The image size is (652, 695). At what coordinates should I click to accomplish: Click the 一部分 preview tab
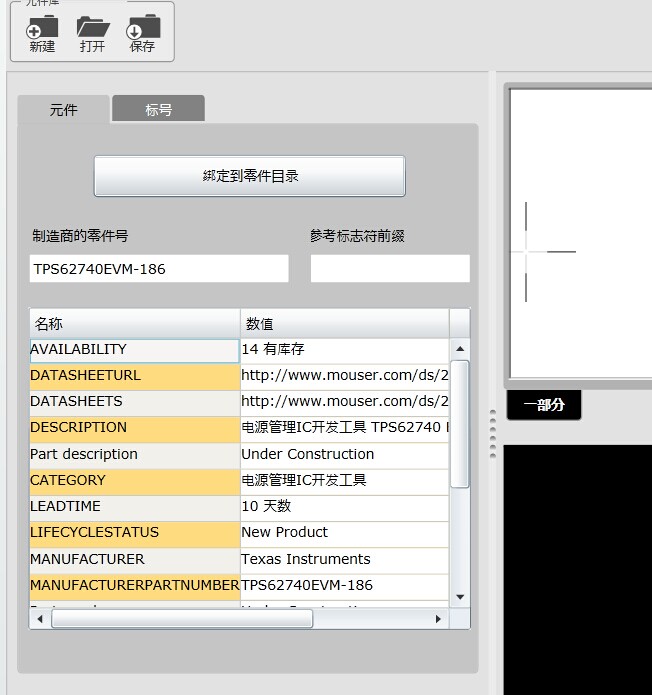pos(544,405)
